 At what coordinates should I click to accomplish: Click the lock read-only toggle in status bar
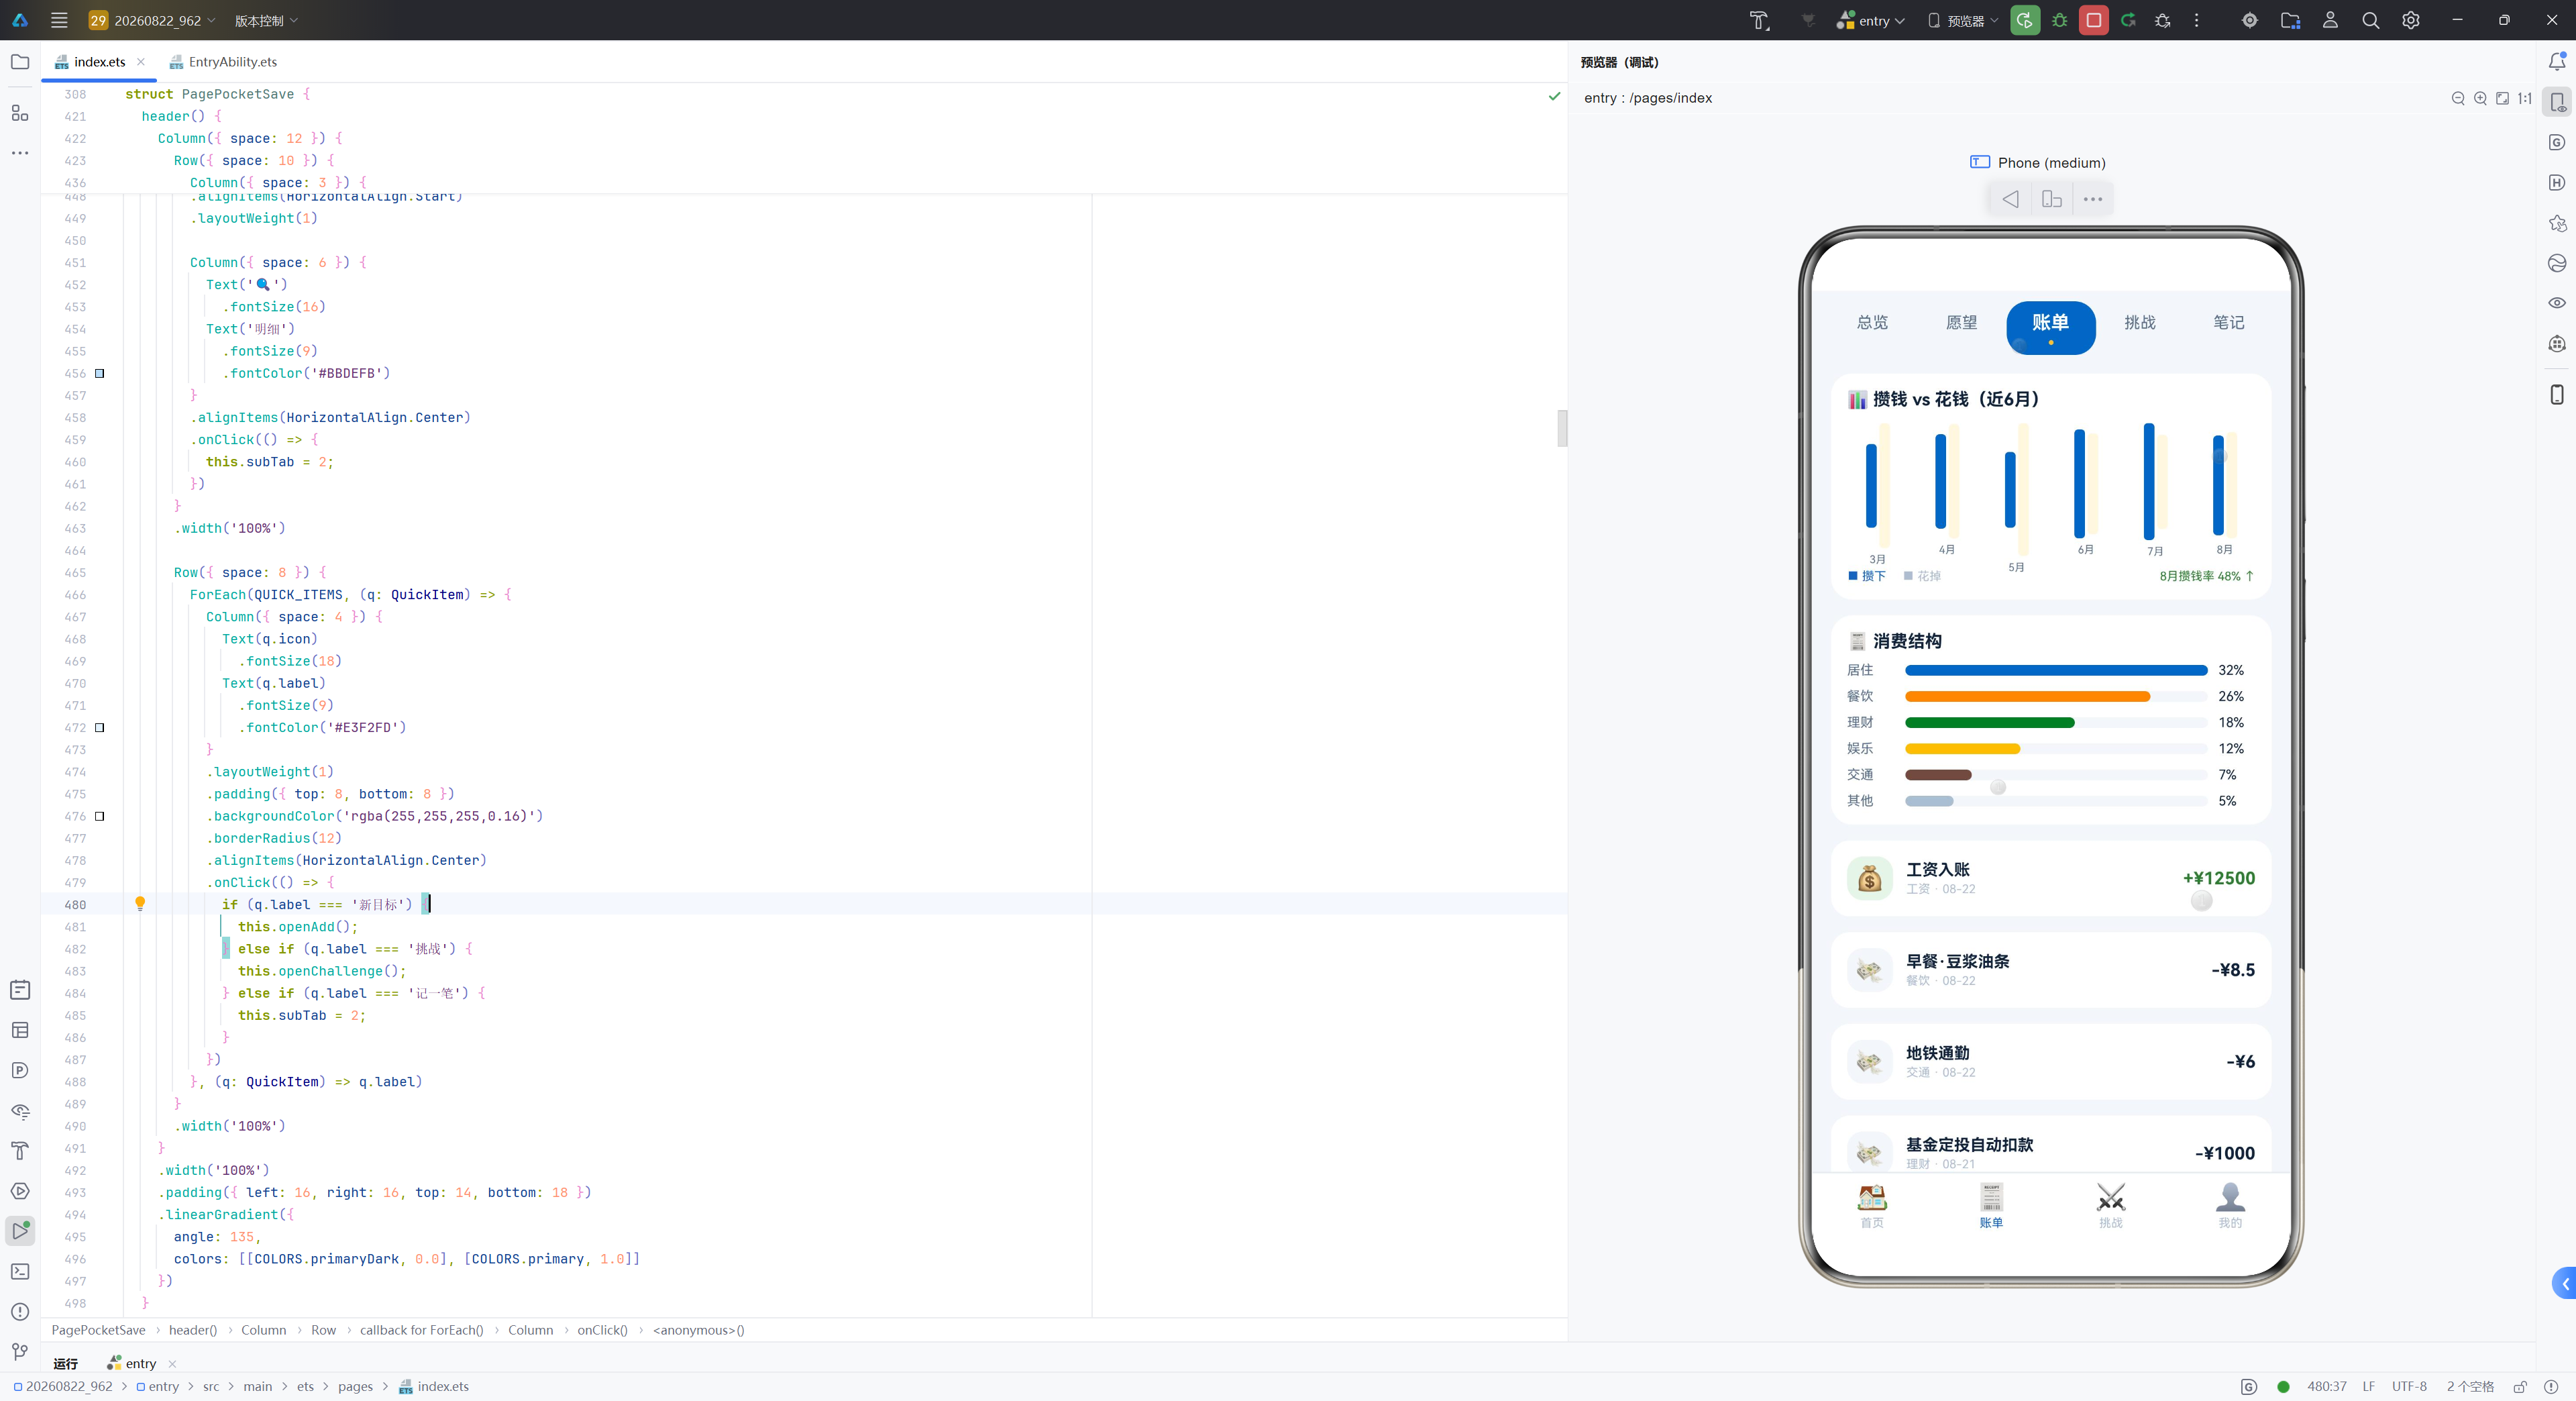(x=2520, y=1387)
